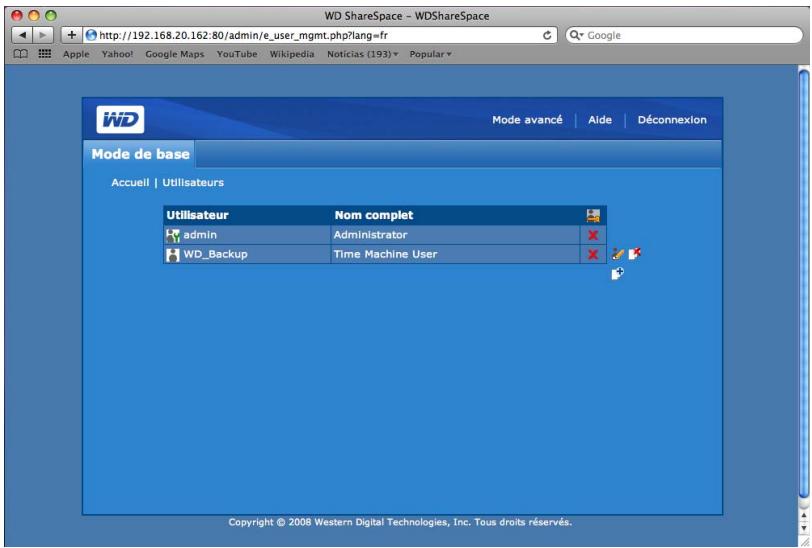The height and width of the screenshot is (548, 812).
Task: Open the search magnifier menu
Action: [576, 35]
